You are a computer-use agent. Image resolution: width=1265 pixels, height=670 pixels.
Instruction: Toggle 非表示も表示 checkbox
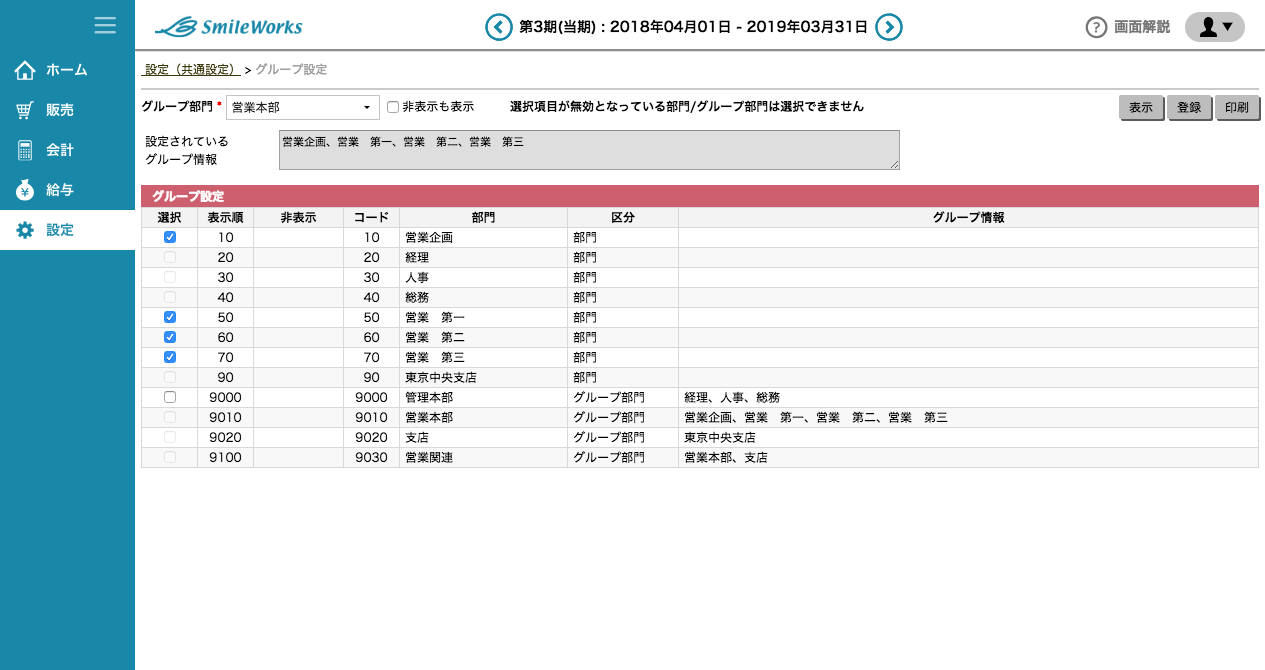[x=393, y=106]
